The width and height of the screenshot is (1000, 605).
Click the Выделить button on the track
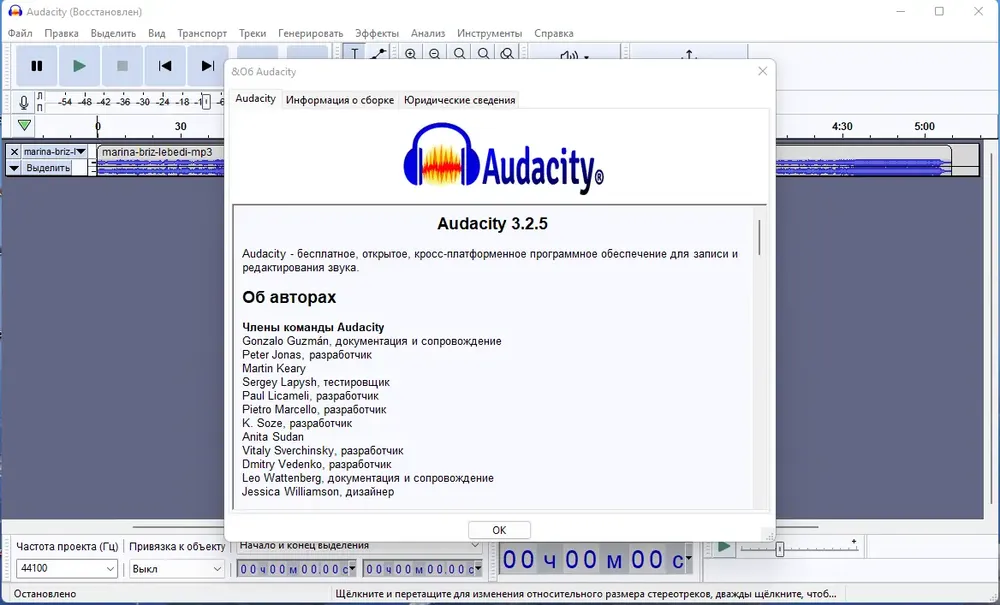48,168
